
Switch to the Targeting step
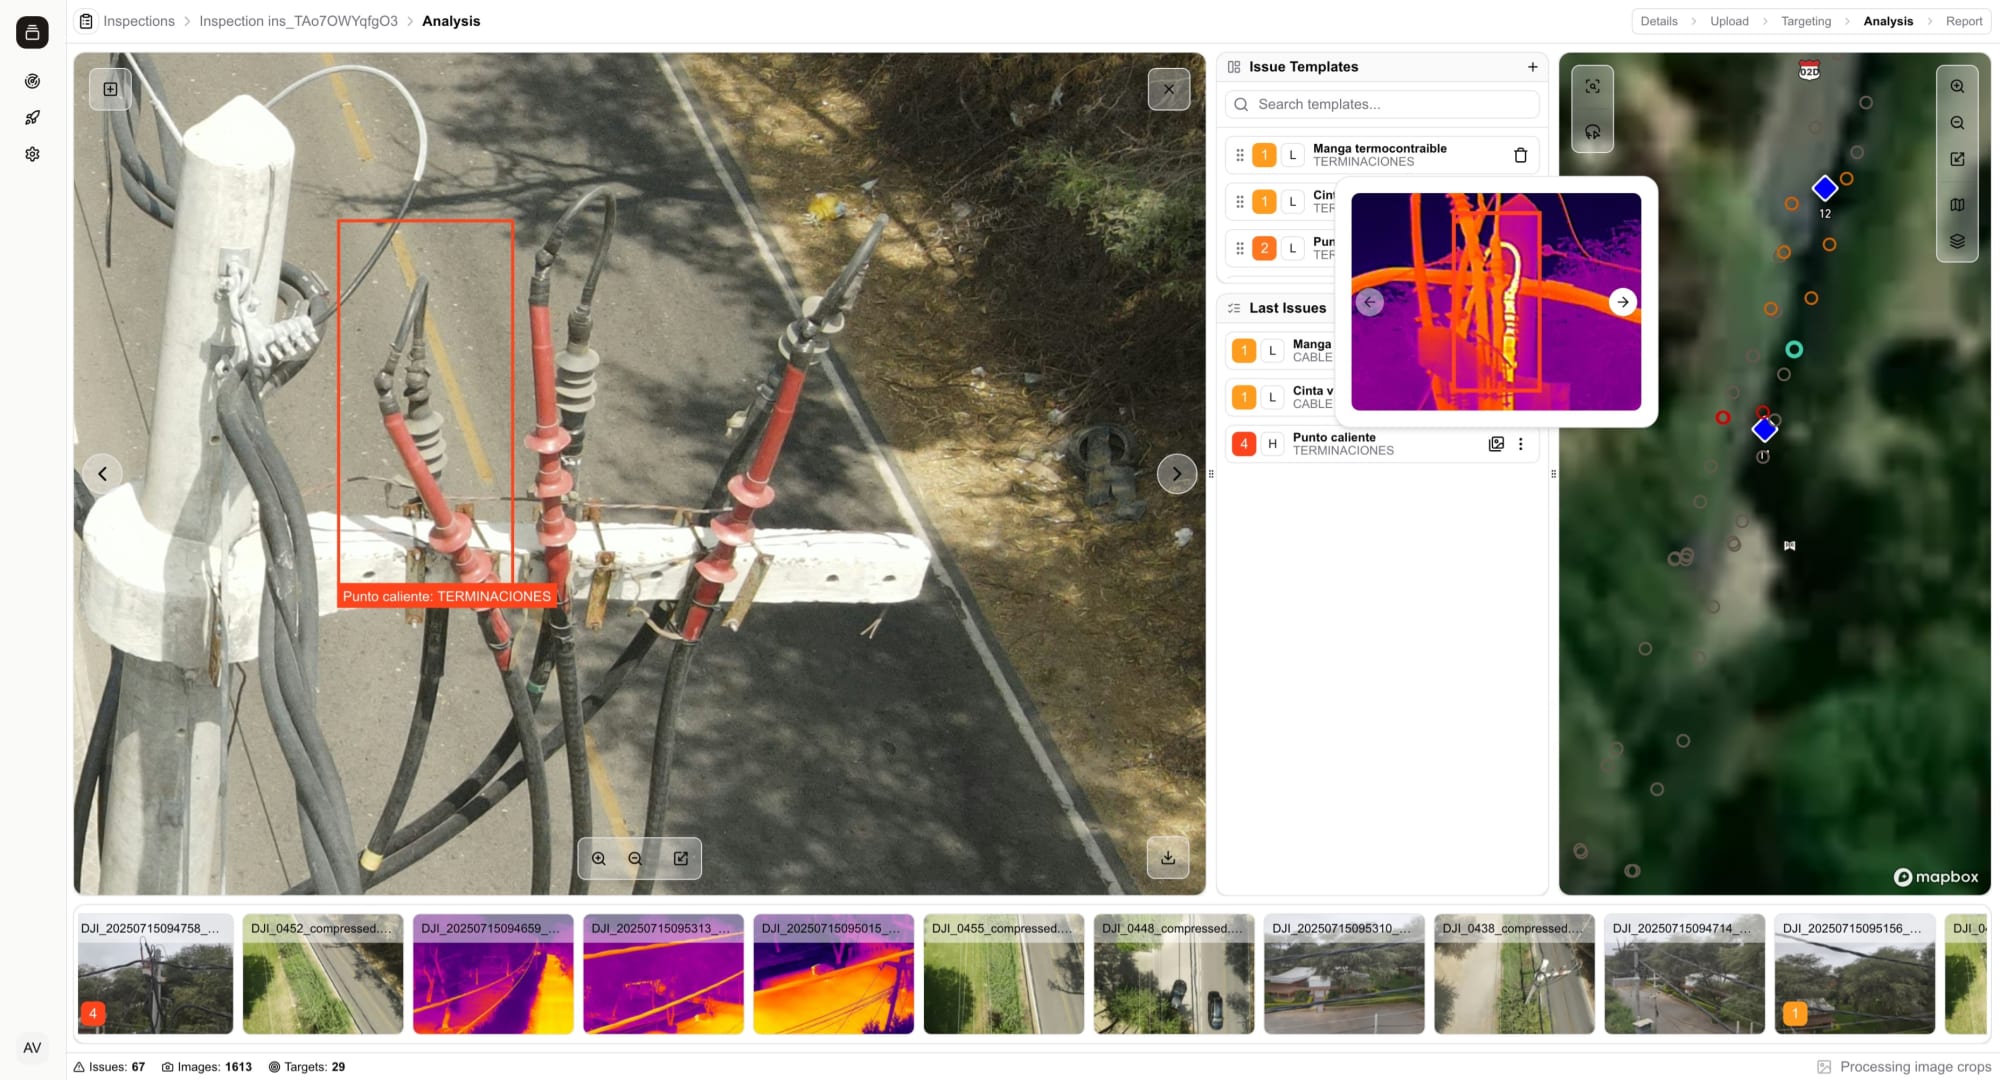point(1805,21)
